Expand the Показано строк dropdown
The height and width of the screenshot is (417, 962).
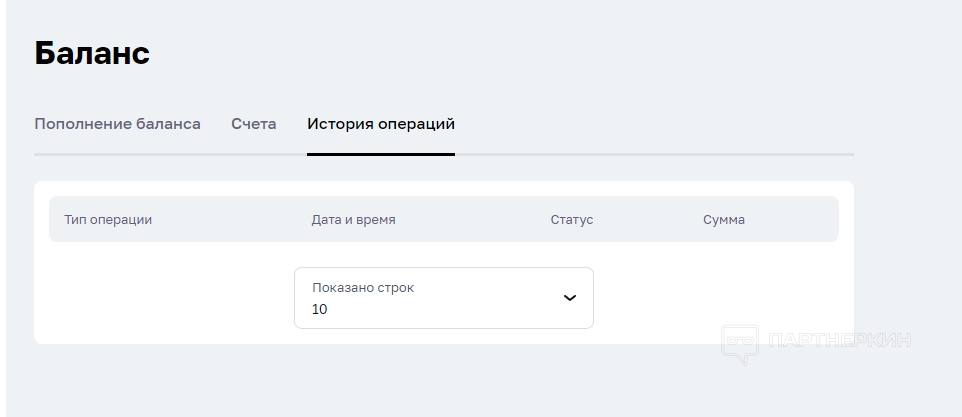tap(443, 298)
